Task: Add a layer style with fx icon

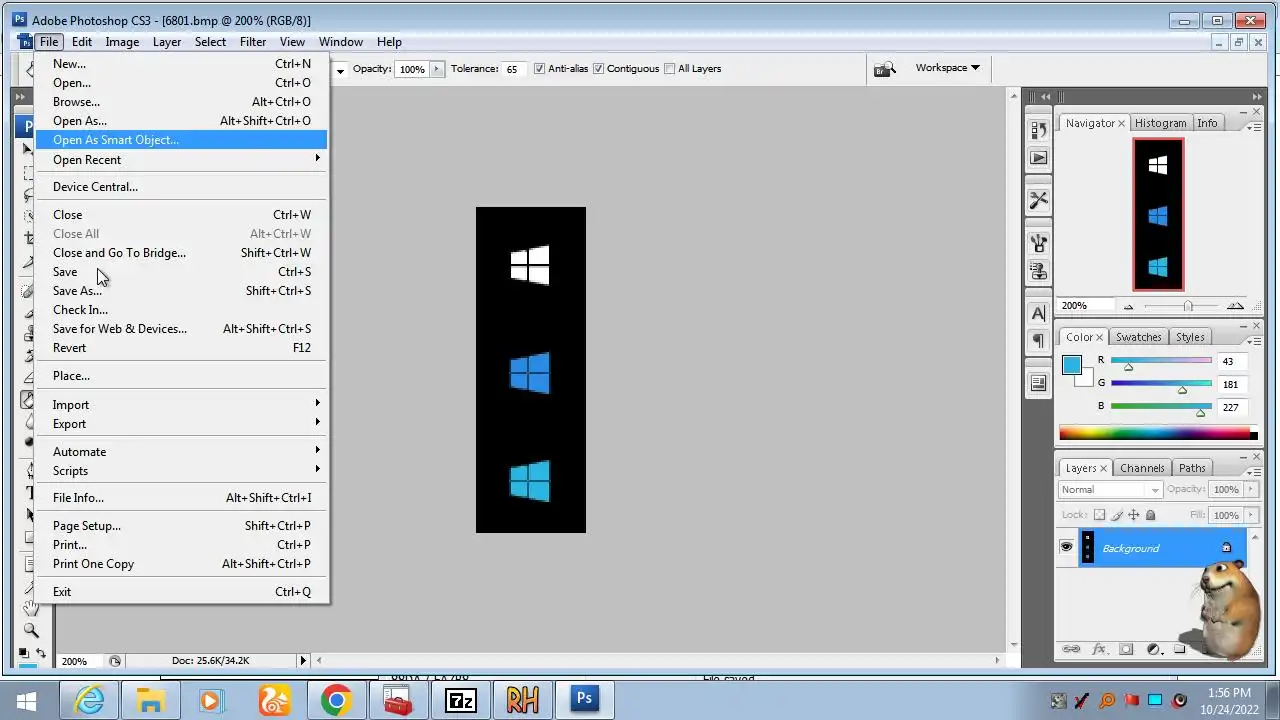Action: 1099,649
